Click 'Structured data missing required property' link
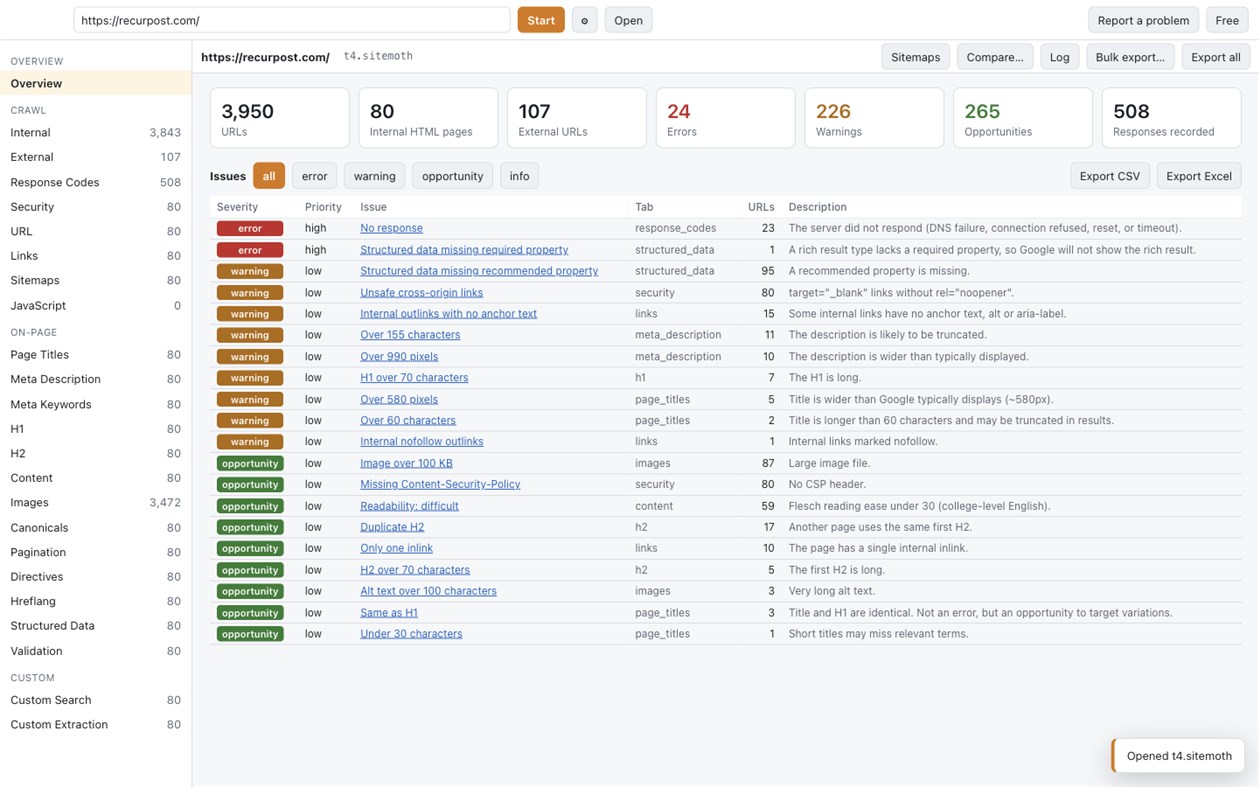The height and width of the screenshot is (787, 1259). tap(464, 250)
